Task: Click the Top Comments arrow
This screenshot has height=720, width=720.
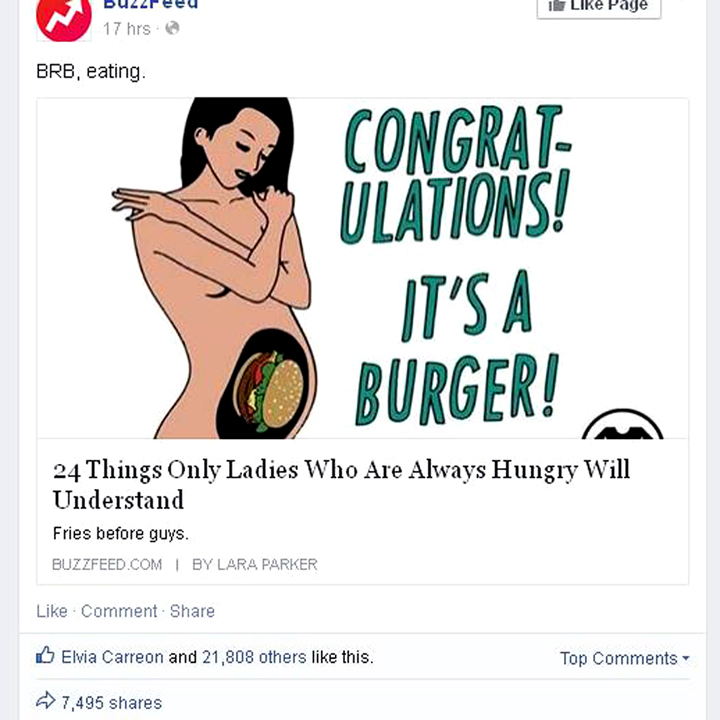Action: click(x=686, y=658)
